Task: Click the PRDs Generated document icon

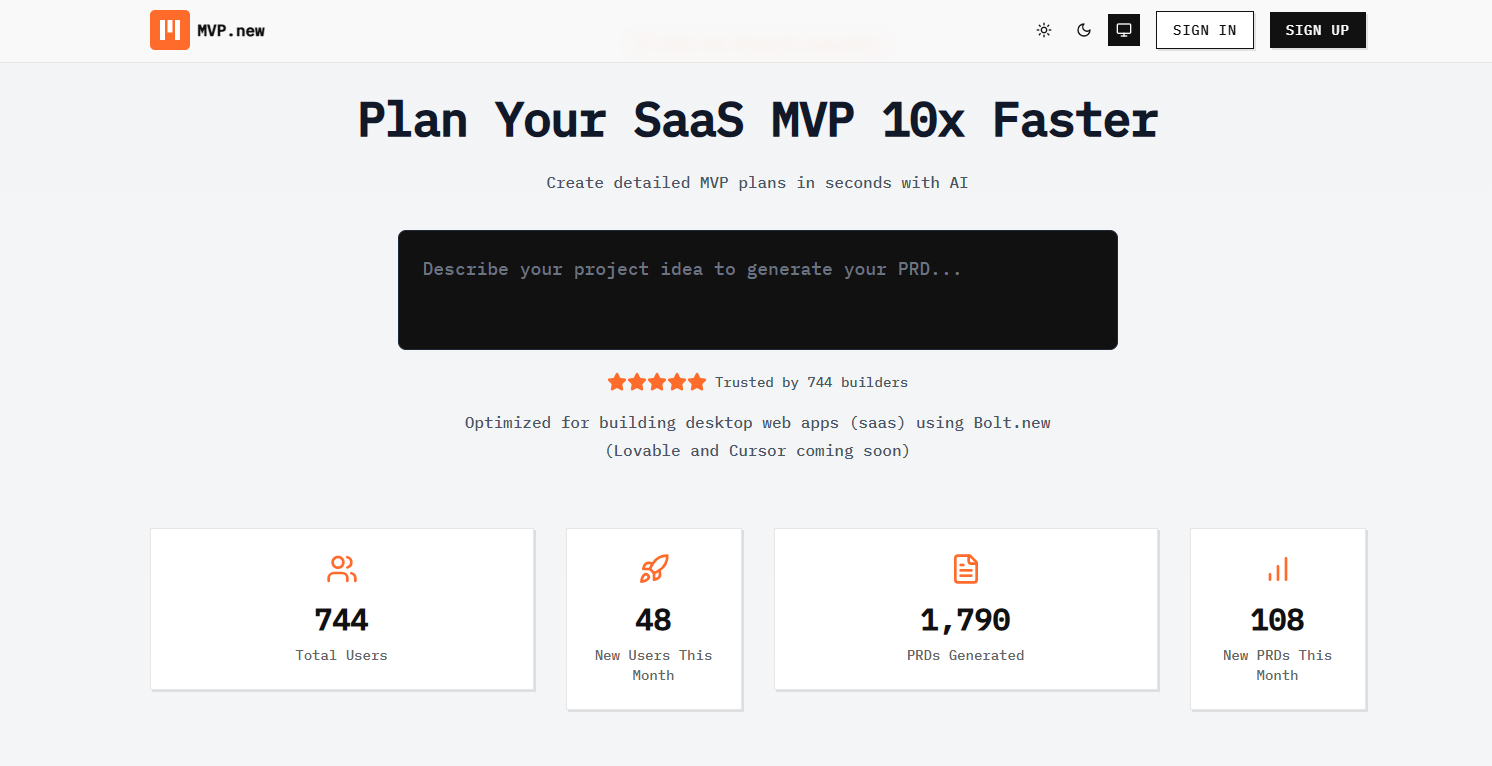Action: 966,570
